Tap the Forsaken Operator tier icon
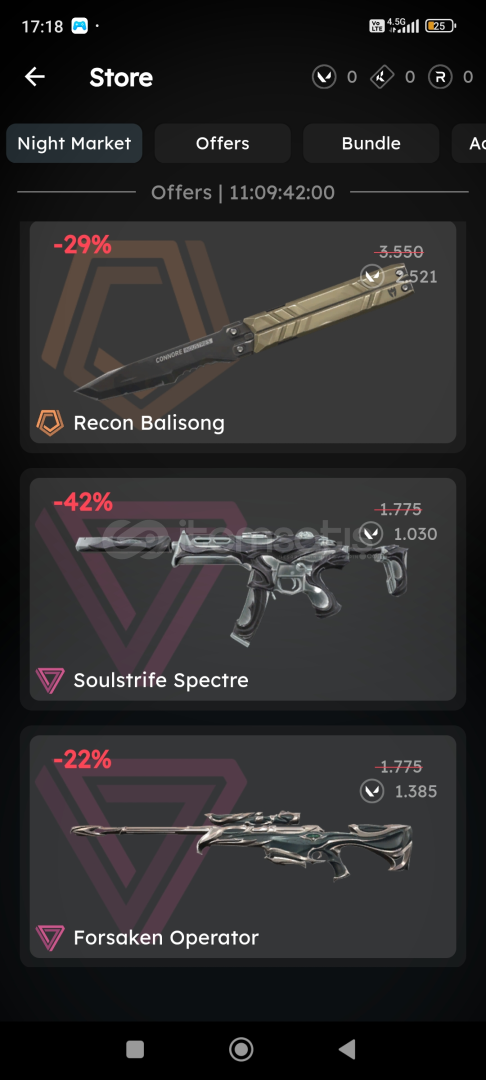This screenshot has width=486, height=1080. pyautogui.click(x=50, y=937)
